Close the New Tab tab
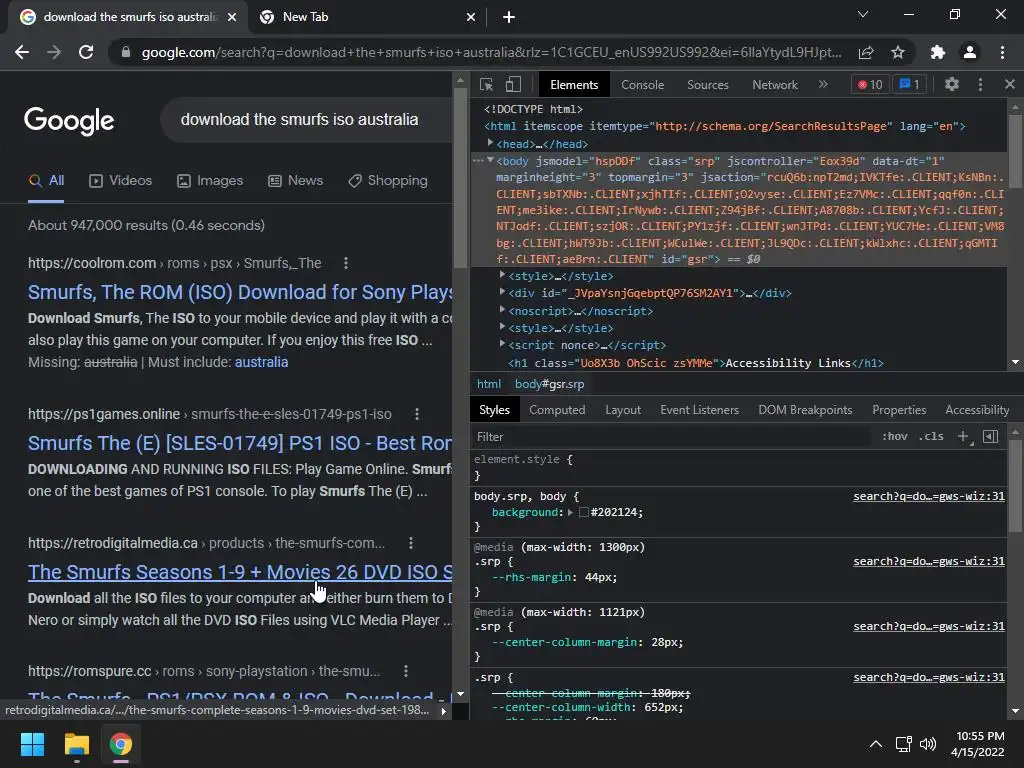Screen dimensions: 1024x768 coord(471,17)
